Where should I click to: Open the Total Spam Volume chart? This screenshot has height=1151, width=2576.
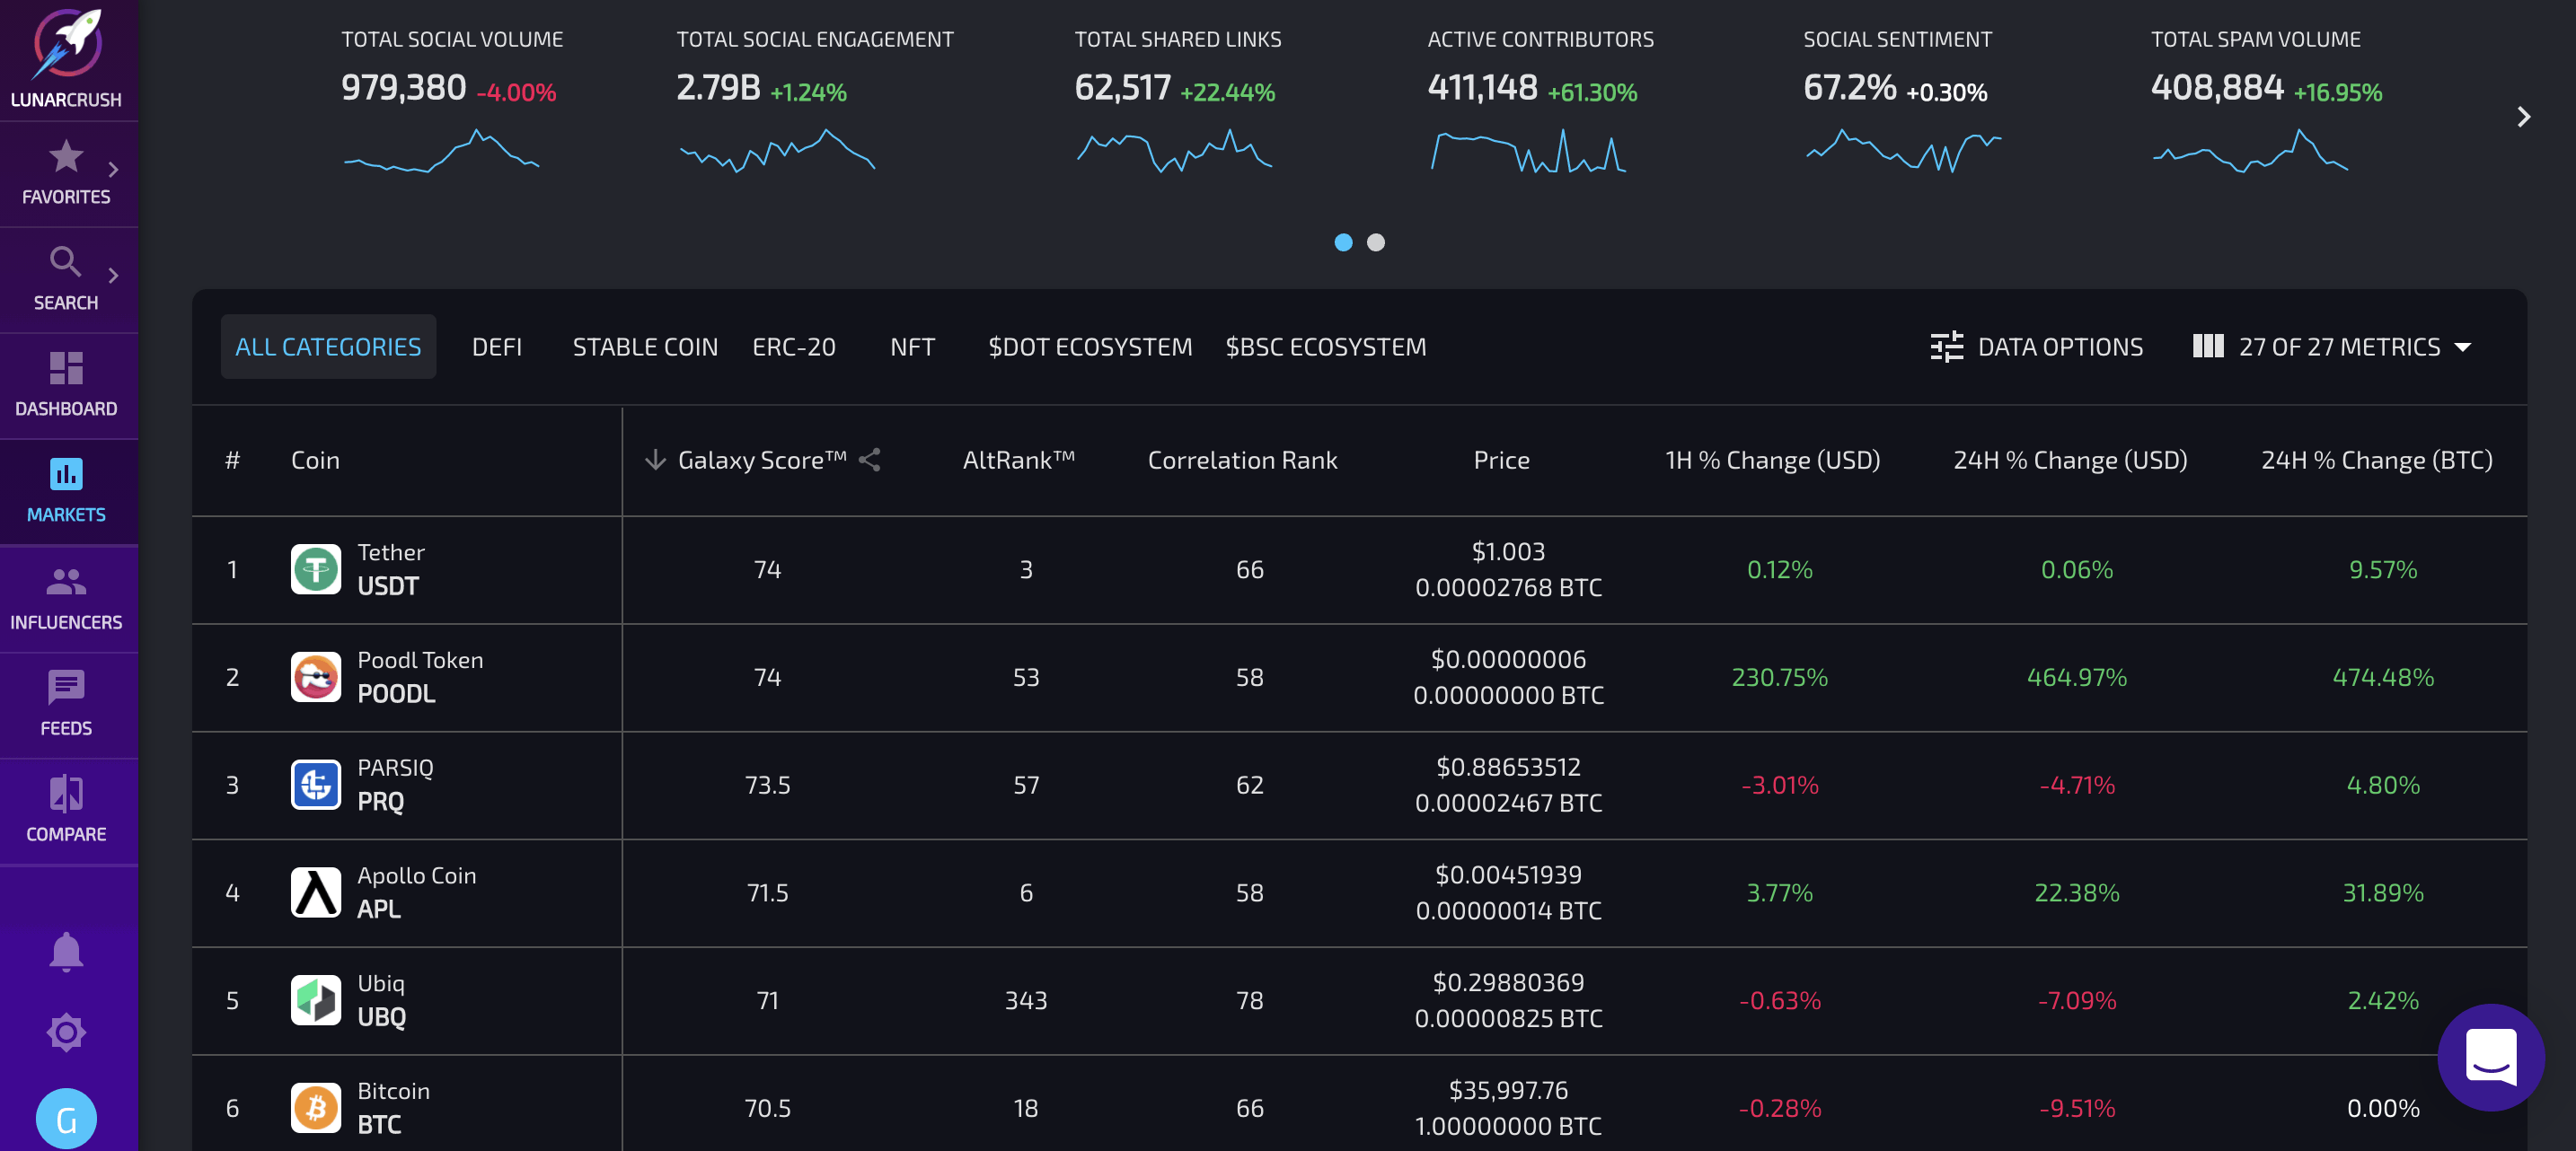2250,151
